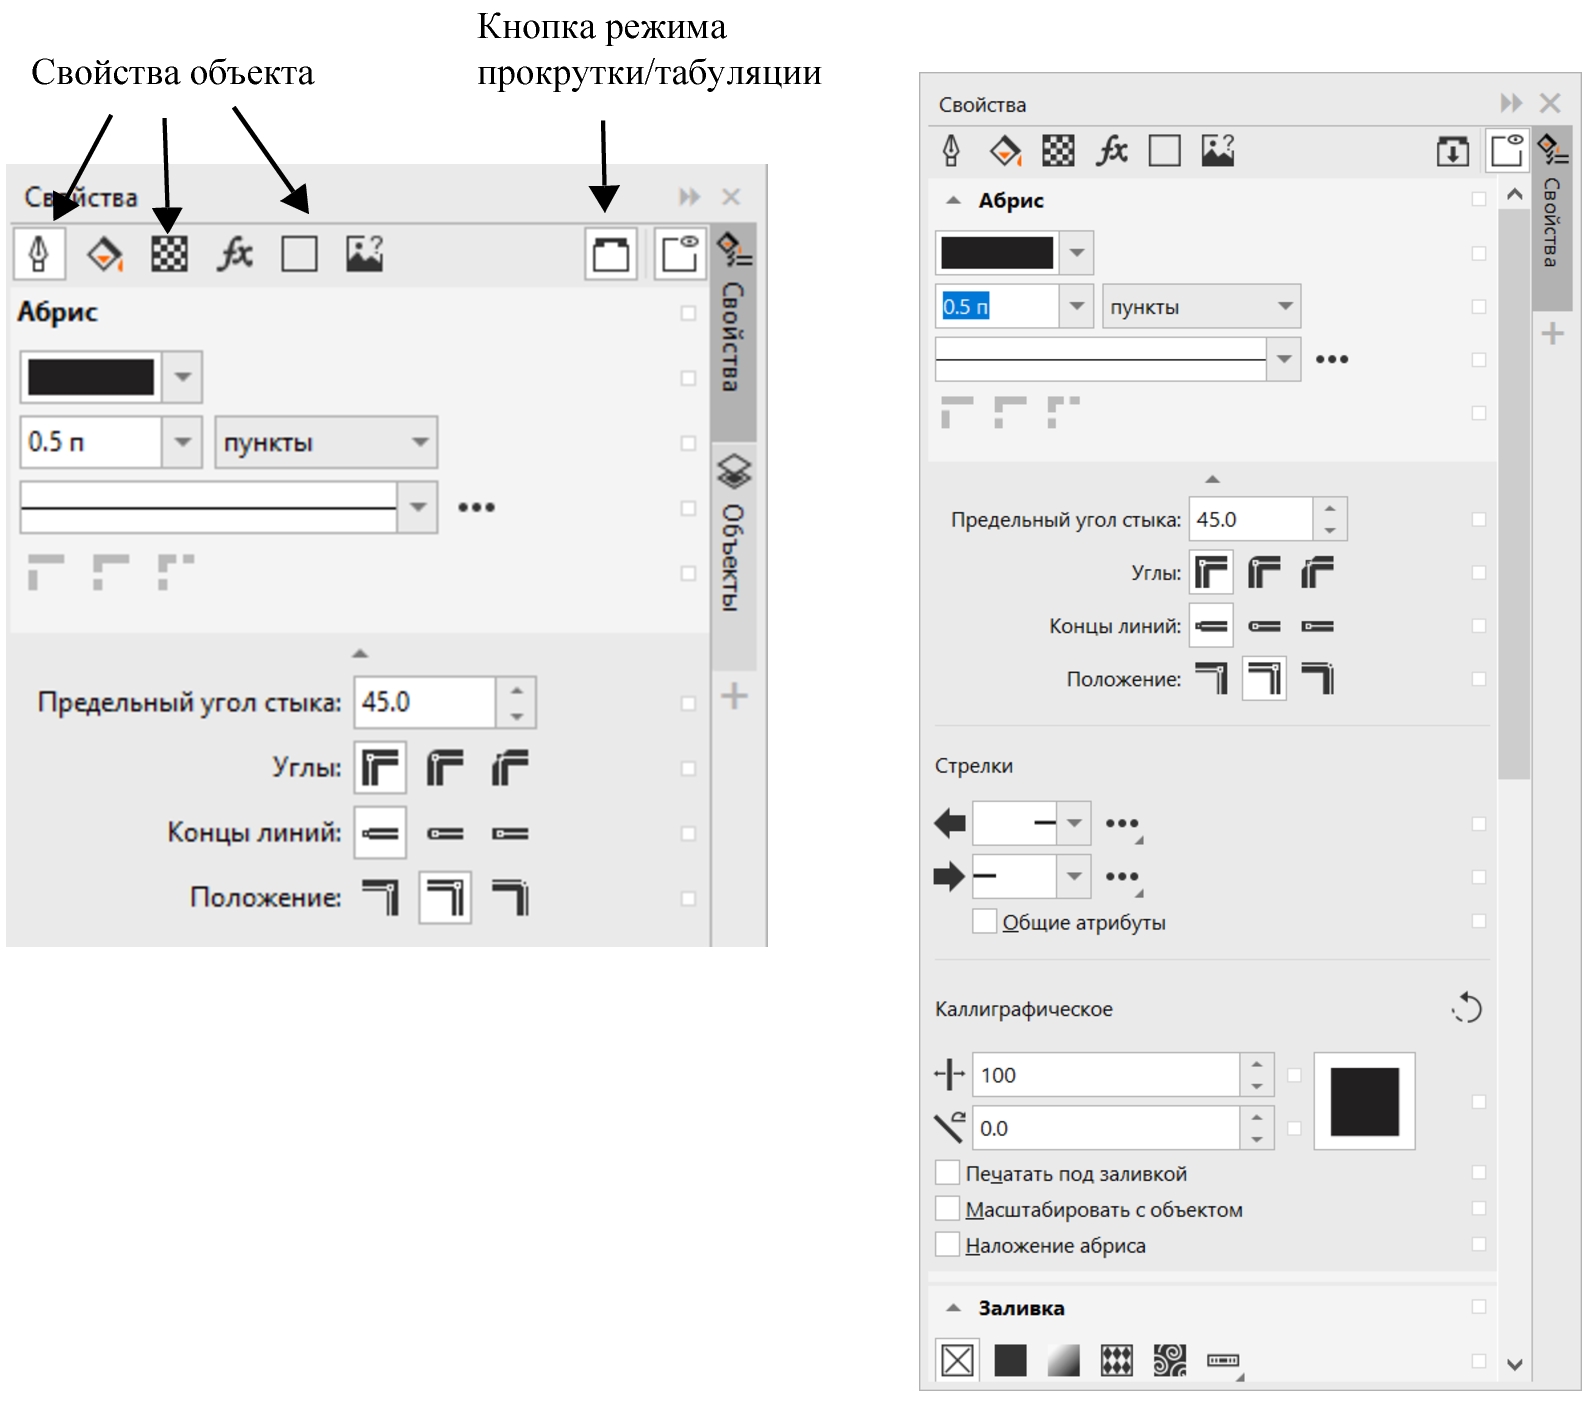Open fx effects icon in panel with Стрелки section
This screenshot has height=1402, width=1593.
click(1111, 151)
